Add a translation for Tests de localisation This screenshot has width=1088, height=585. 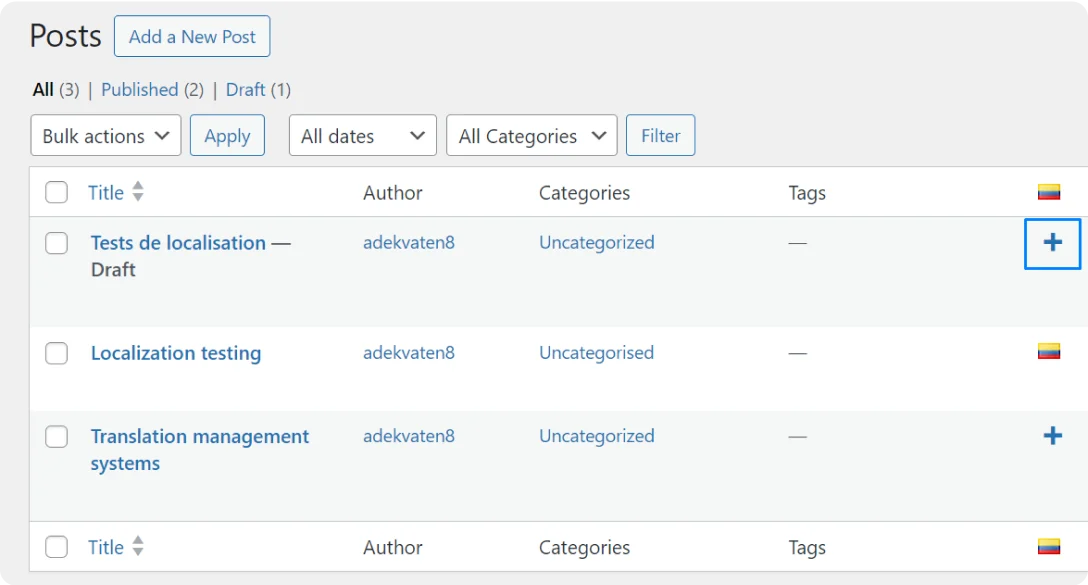[1052, 243]
